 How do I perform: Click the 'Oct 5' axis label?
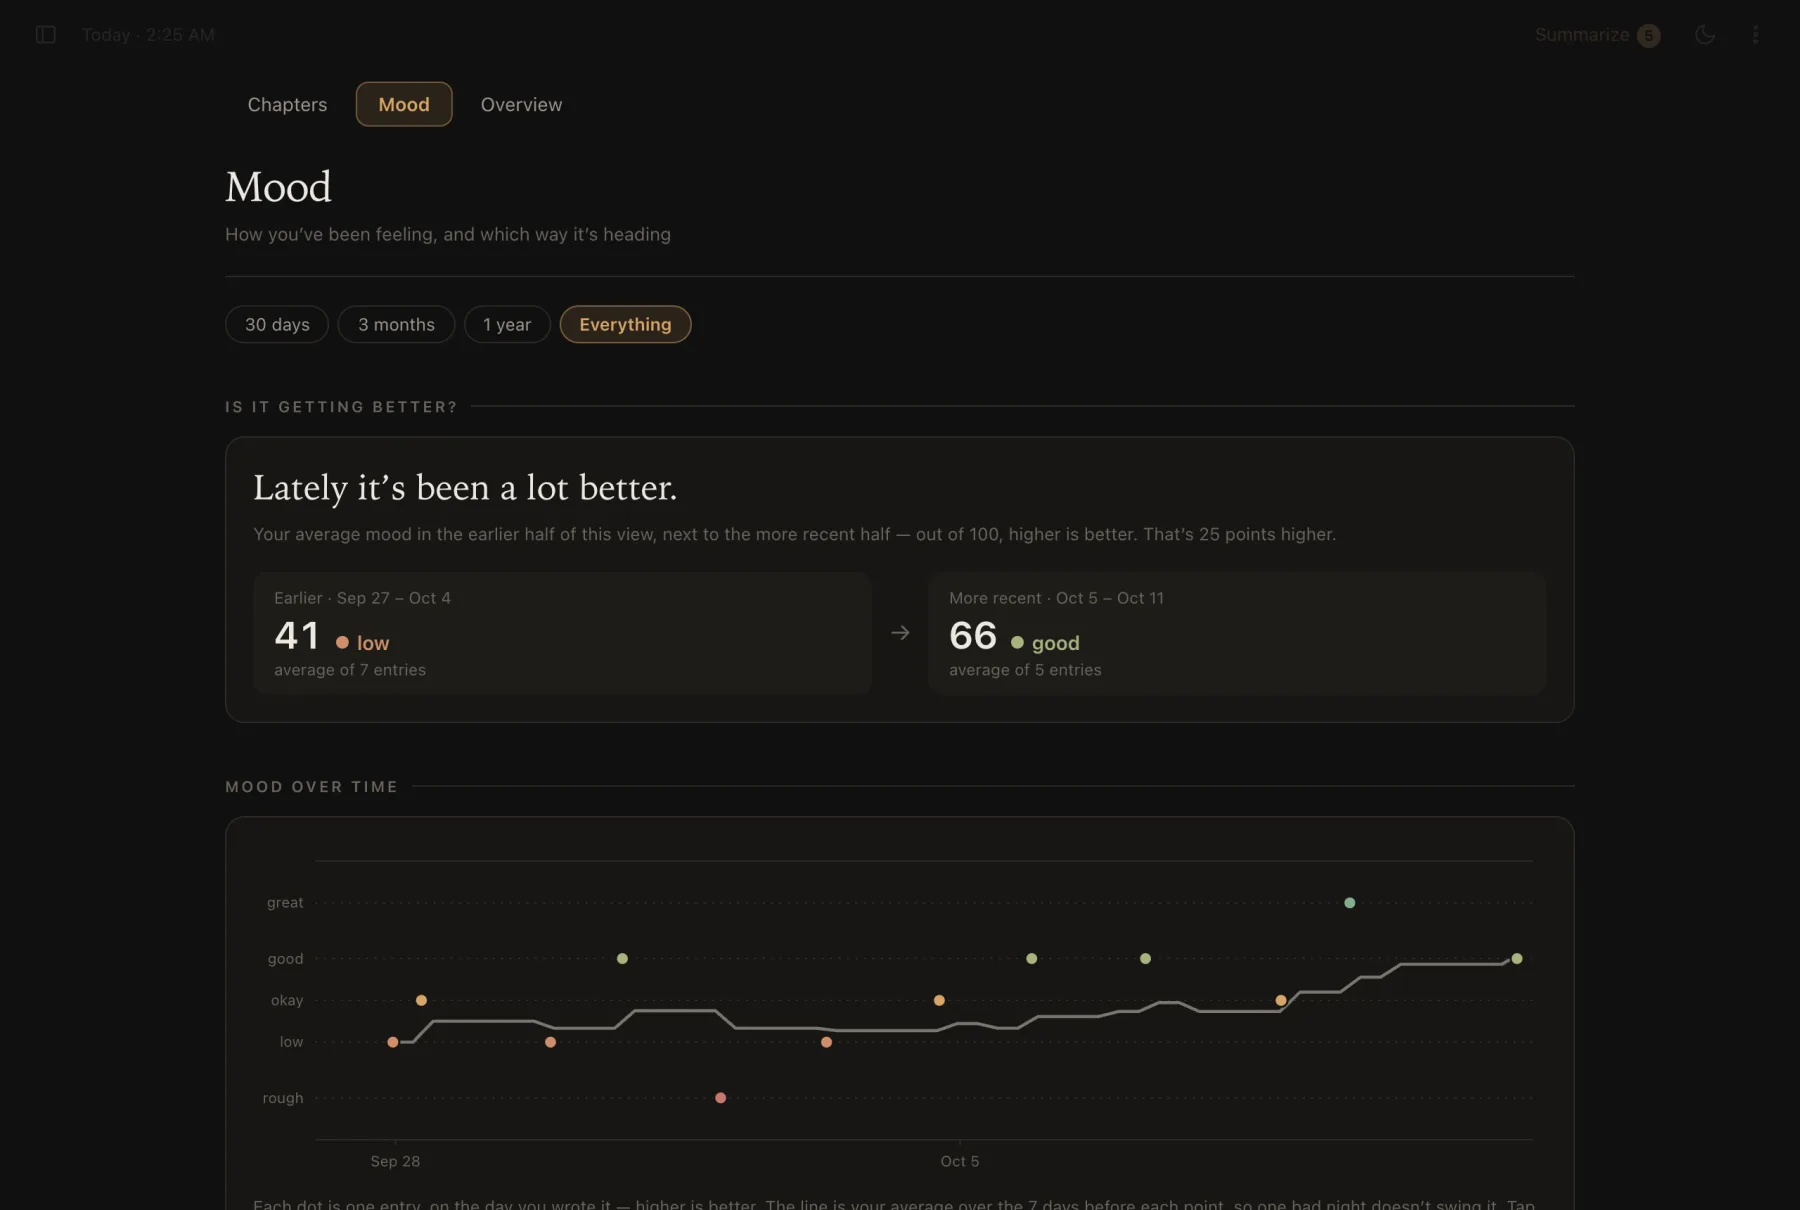[960, 1161]
